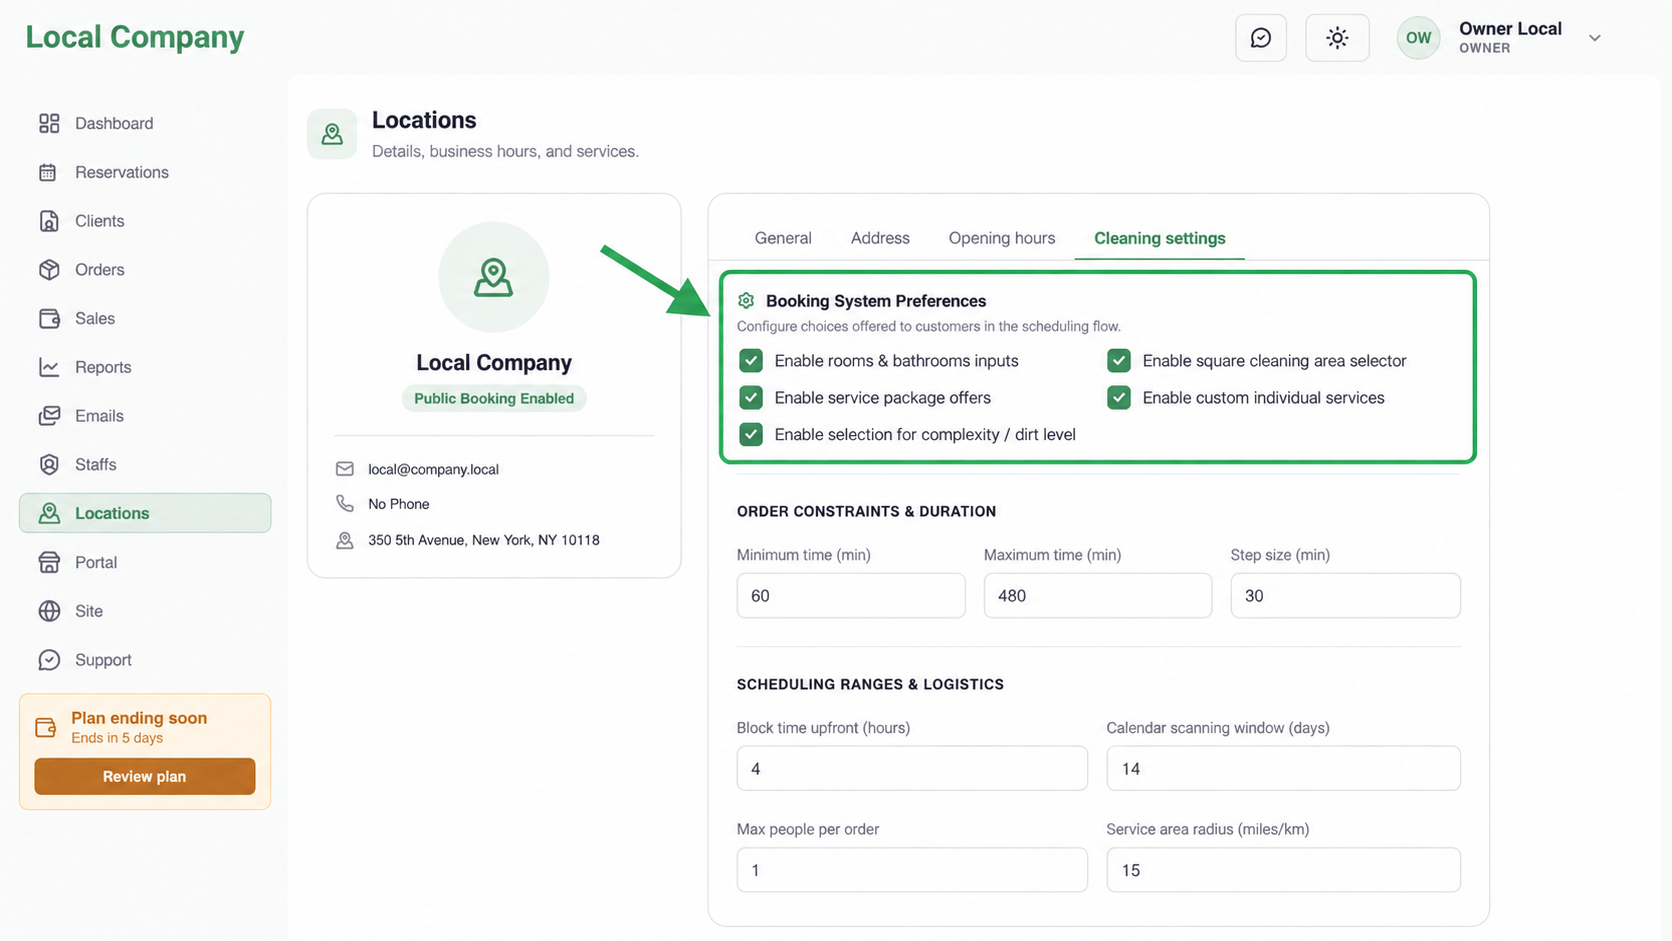Click the Clients icon in sidebar

(49, 221)
